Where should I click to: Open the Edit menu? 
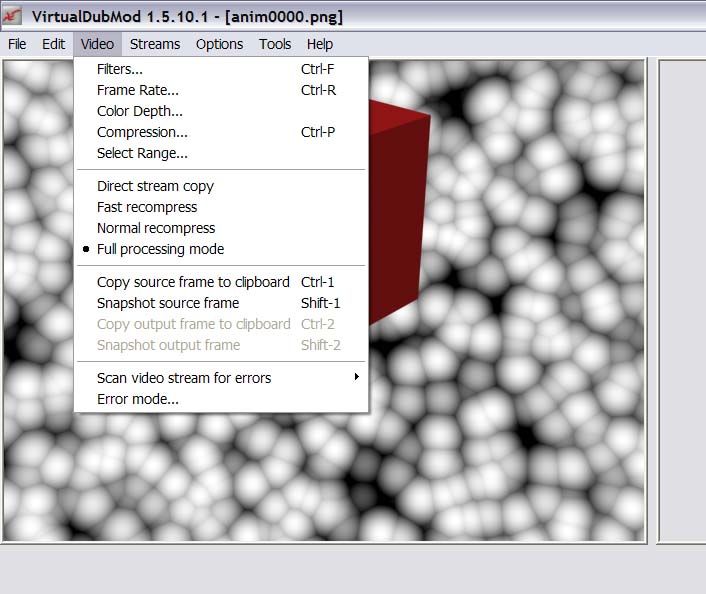54,44
